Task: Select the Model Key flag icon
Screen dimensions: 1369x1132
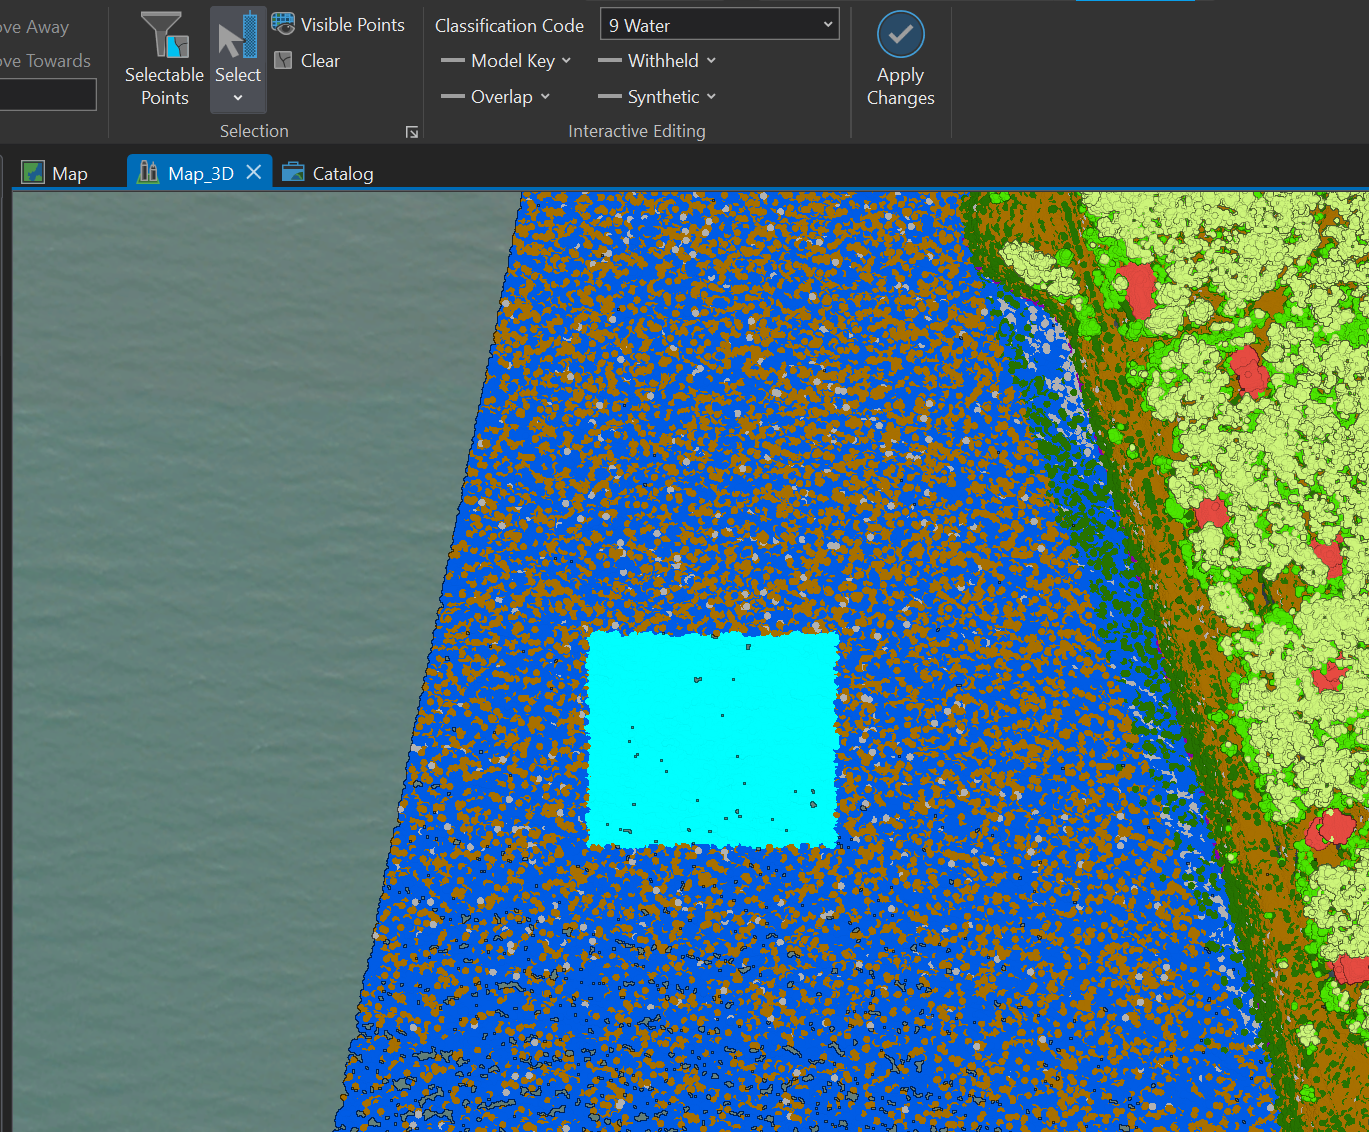Action: [451, 61]
